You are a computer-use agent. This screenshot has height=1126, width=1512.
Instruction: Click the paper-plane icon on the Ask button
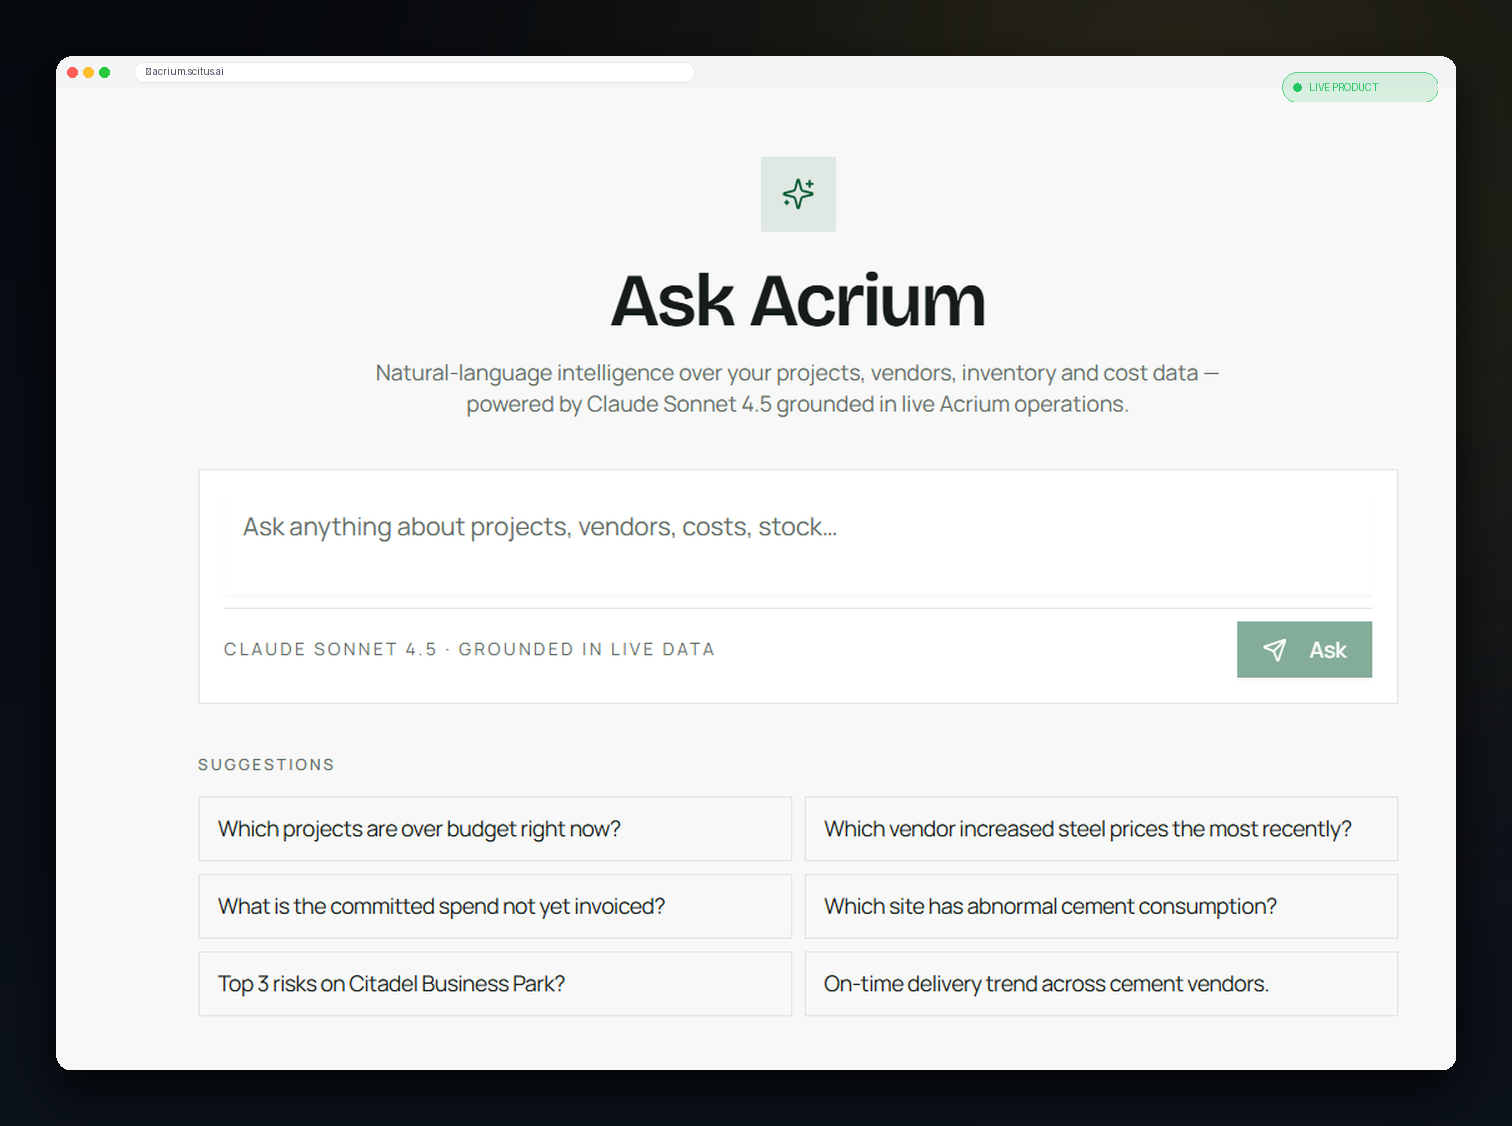[1274, 650]
